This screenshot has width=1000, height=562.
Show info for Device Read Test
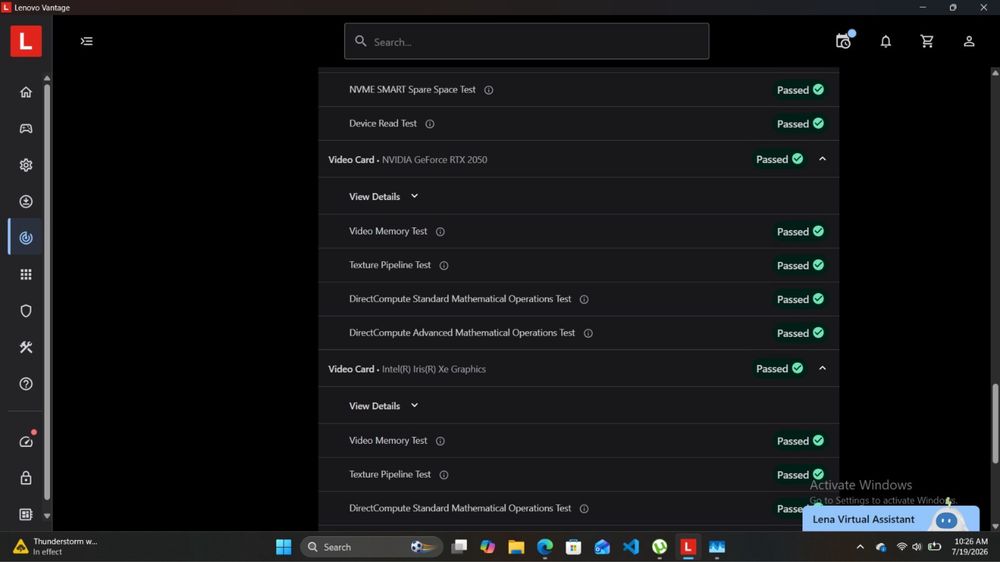click(x=430, y=124)
